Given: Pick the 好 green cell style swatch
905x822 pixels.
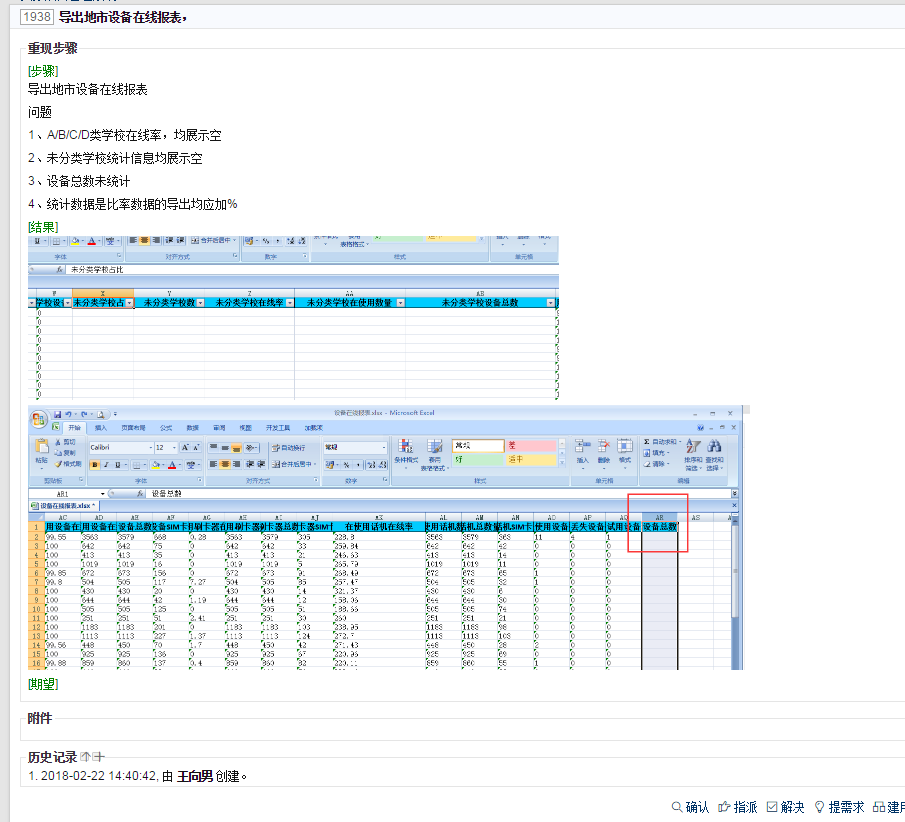Looking at the screenshot, I should (x=478, y=459).
